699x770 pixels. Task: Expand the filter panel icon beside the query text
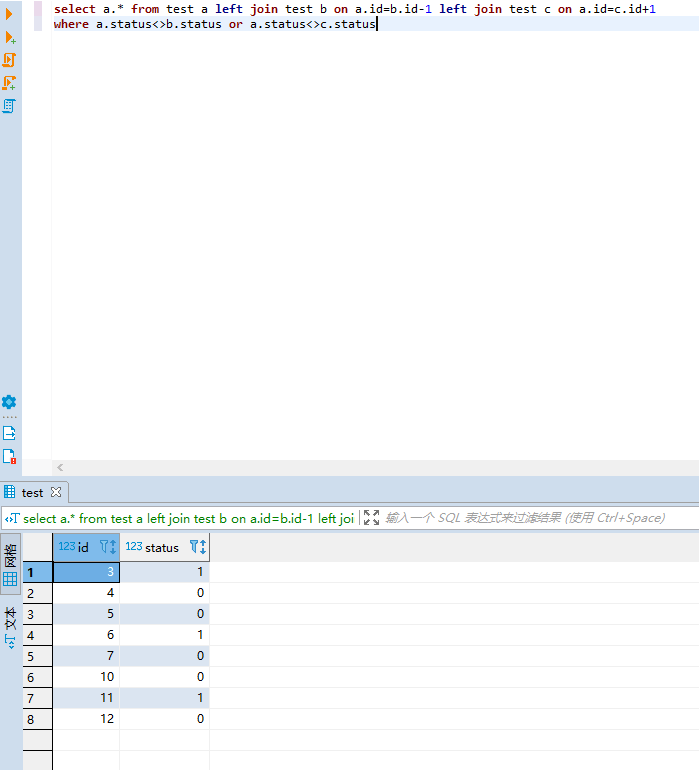[x=372, y=518]
